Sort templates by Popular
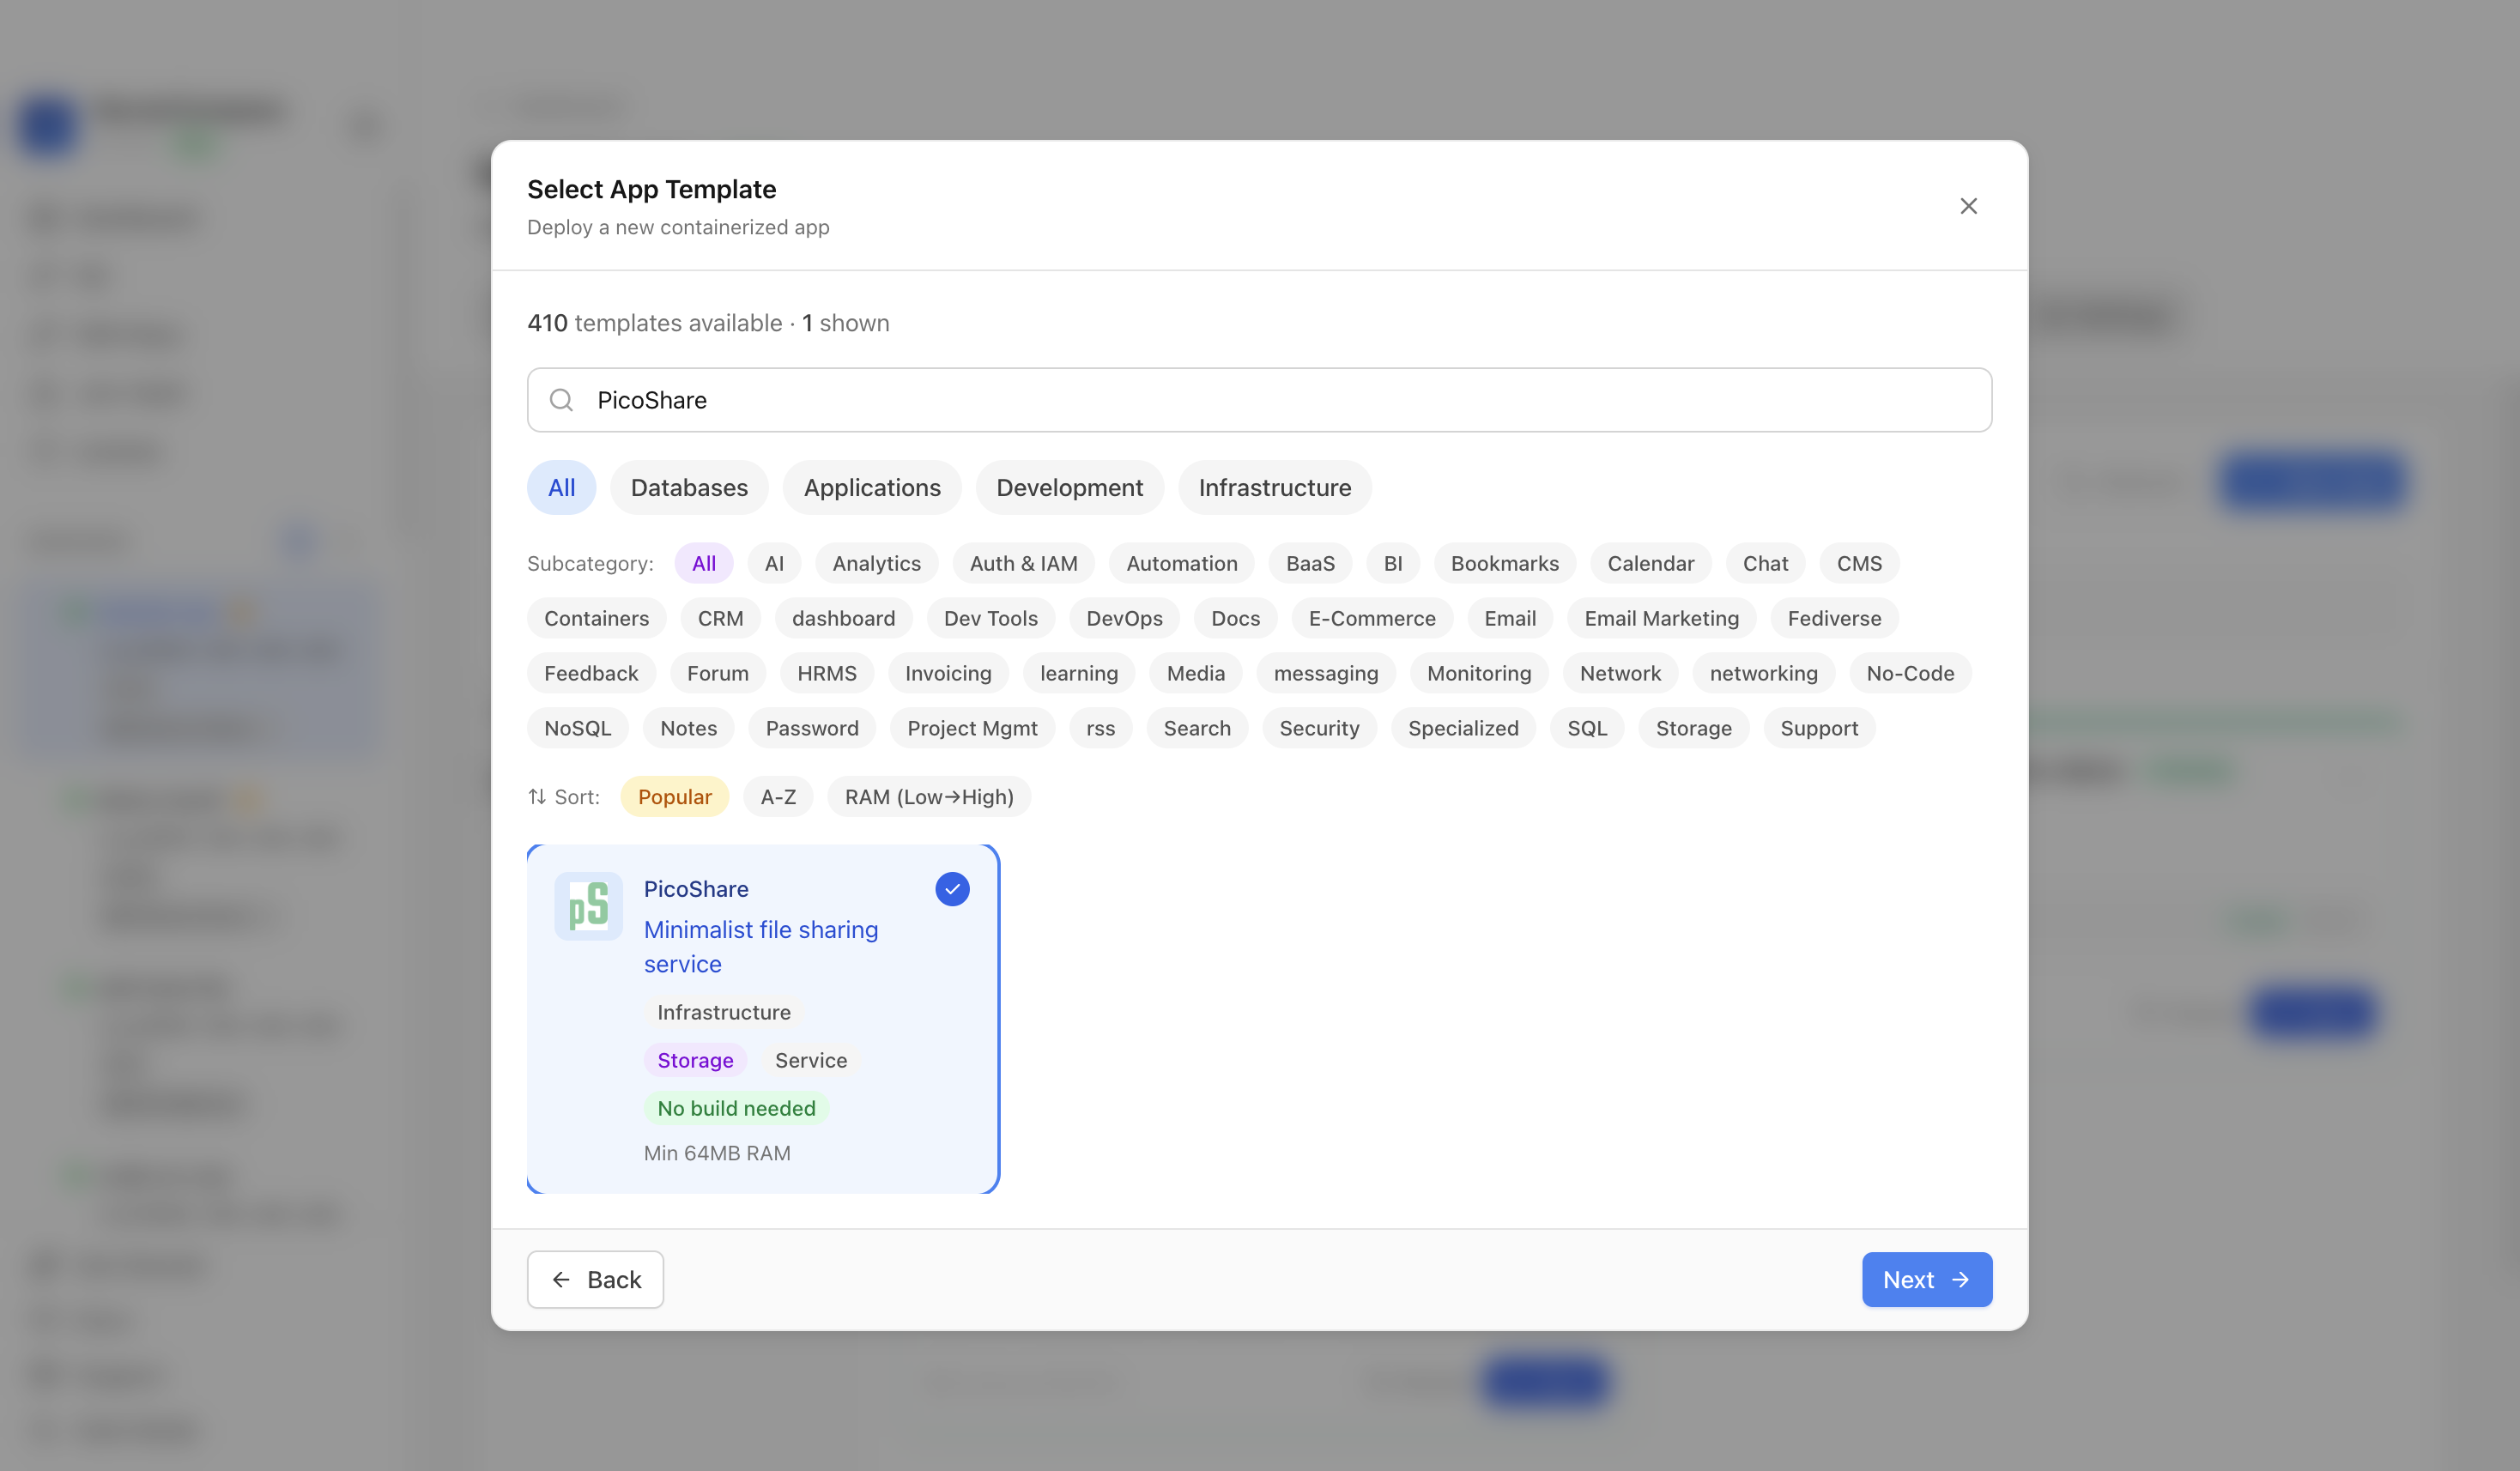Image resolution: width=2520 pixels, height=1471 pixels. point(675,797)
